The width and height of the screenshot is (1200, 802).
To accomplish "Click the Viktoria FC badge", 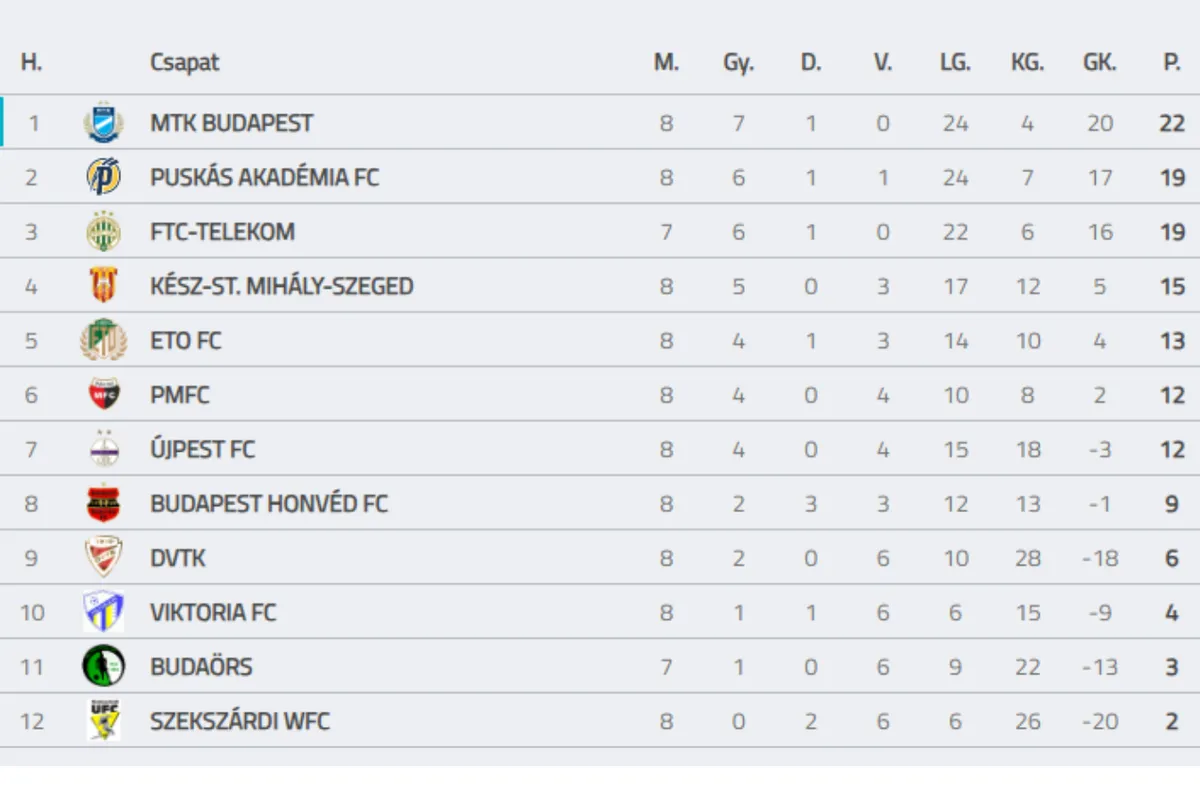I will (x=103, y=612).
